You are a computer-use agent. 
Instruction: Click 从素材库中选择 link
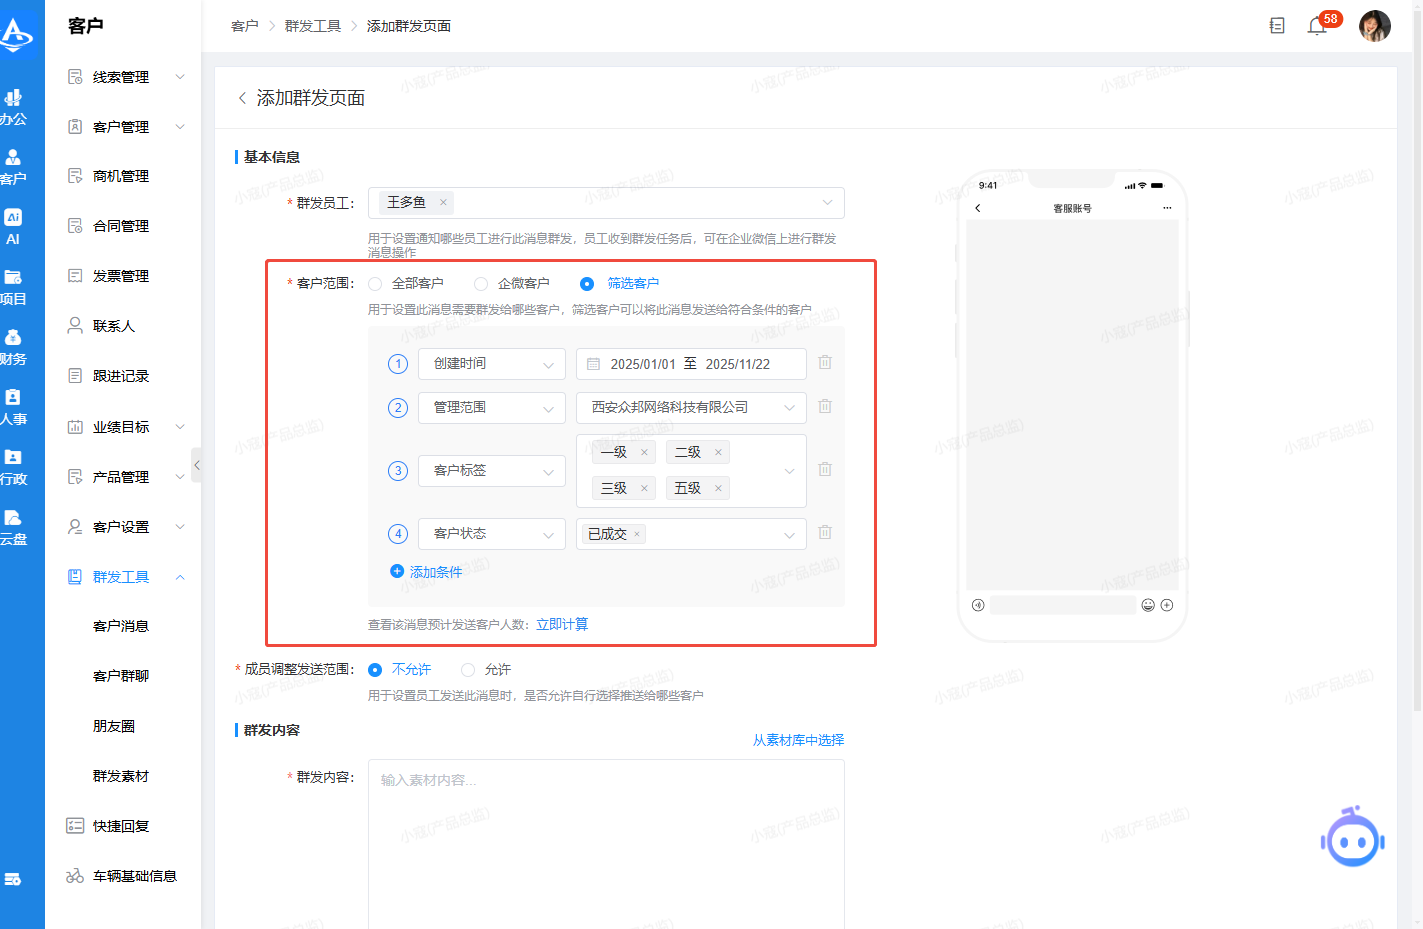tap(798, 740)
